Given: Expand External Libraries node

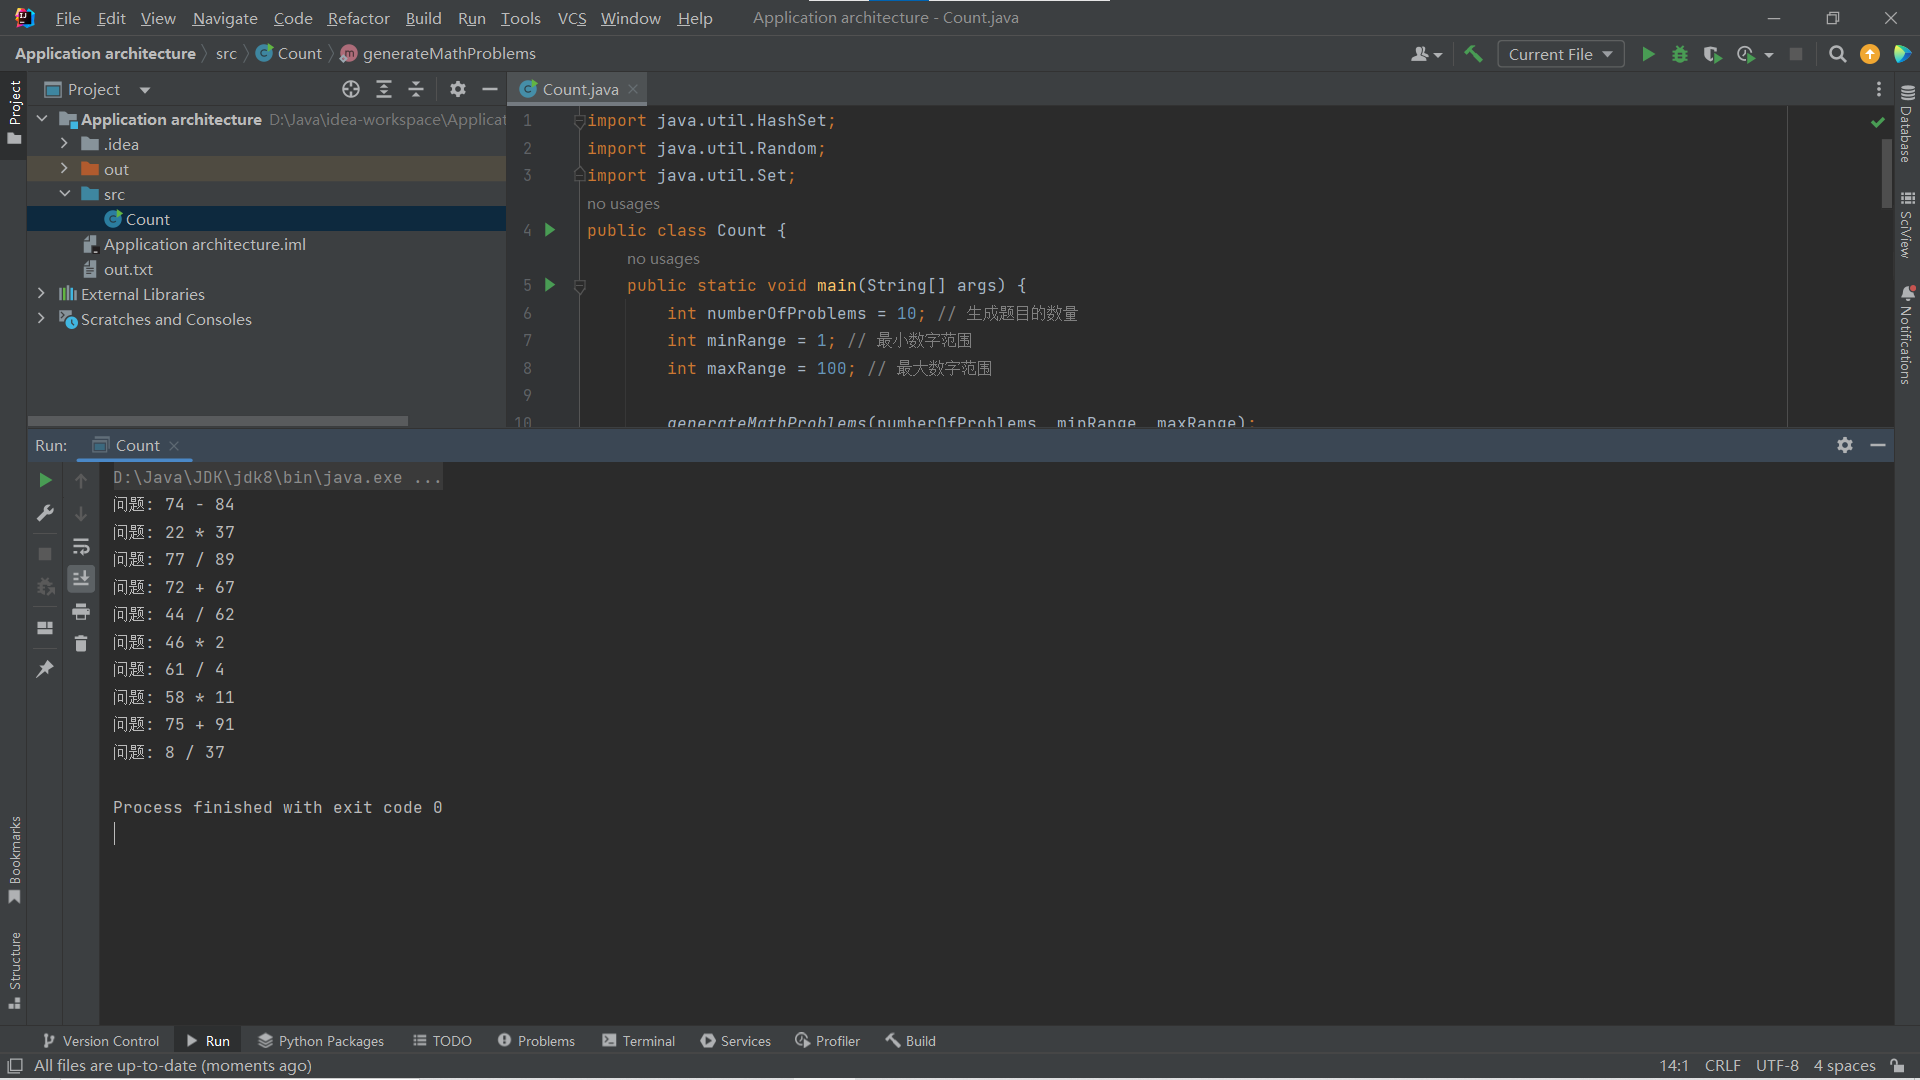Looking at the screenshot, I should pyautogui.click(x=41, y=294).
